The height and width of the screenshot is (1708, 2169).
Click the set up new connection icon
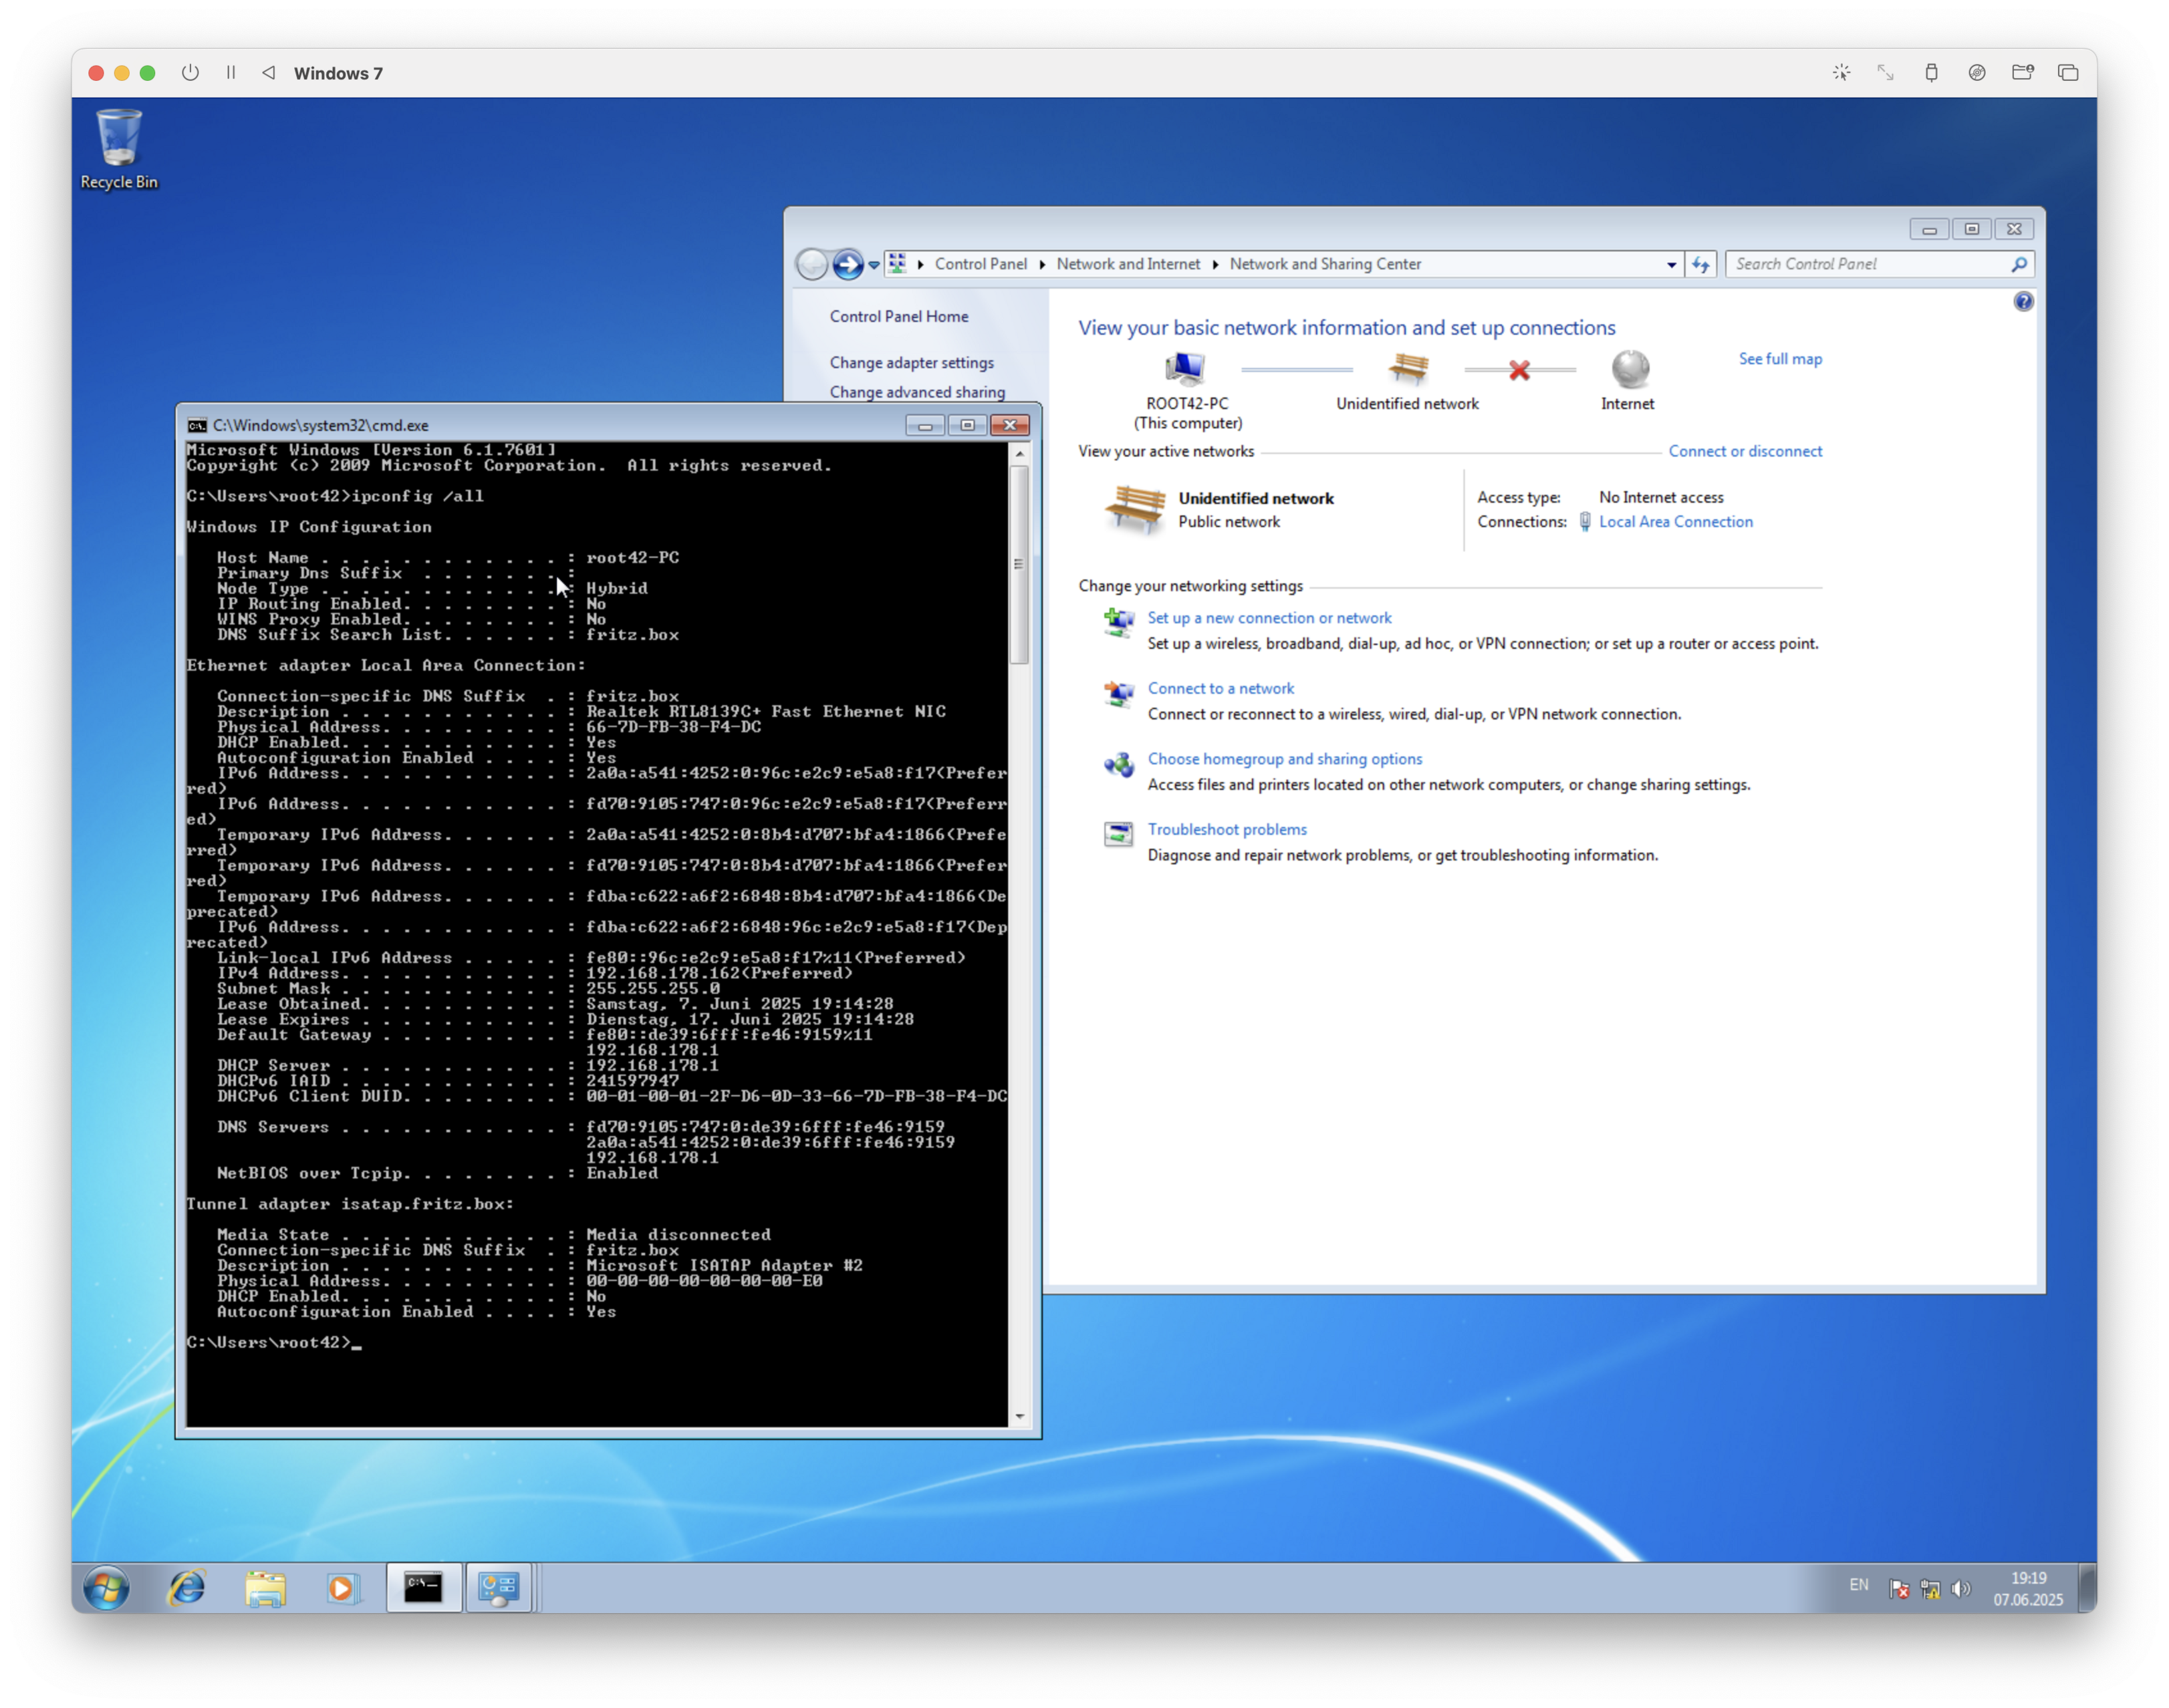coord(1118,624)
